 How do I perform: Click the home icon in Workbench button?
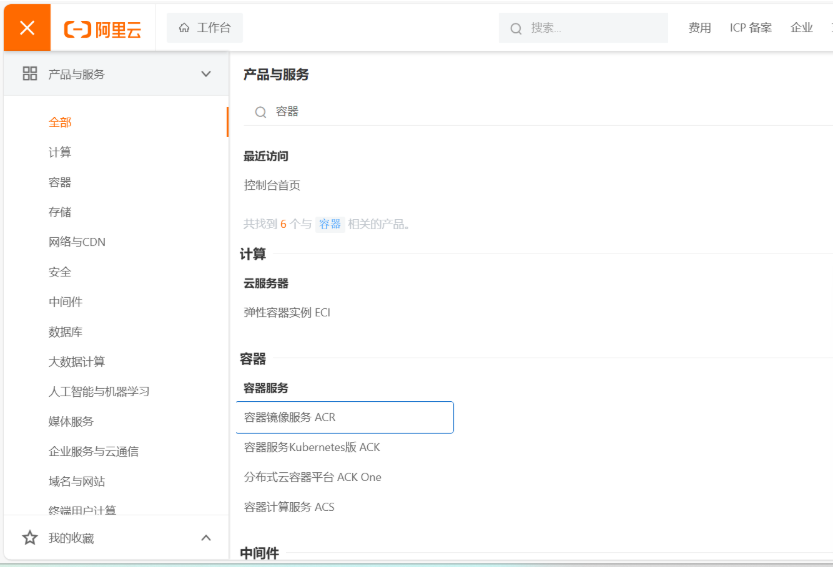point(184,28)
